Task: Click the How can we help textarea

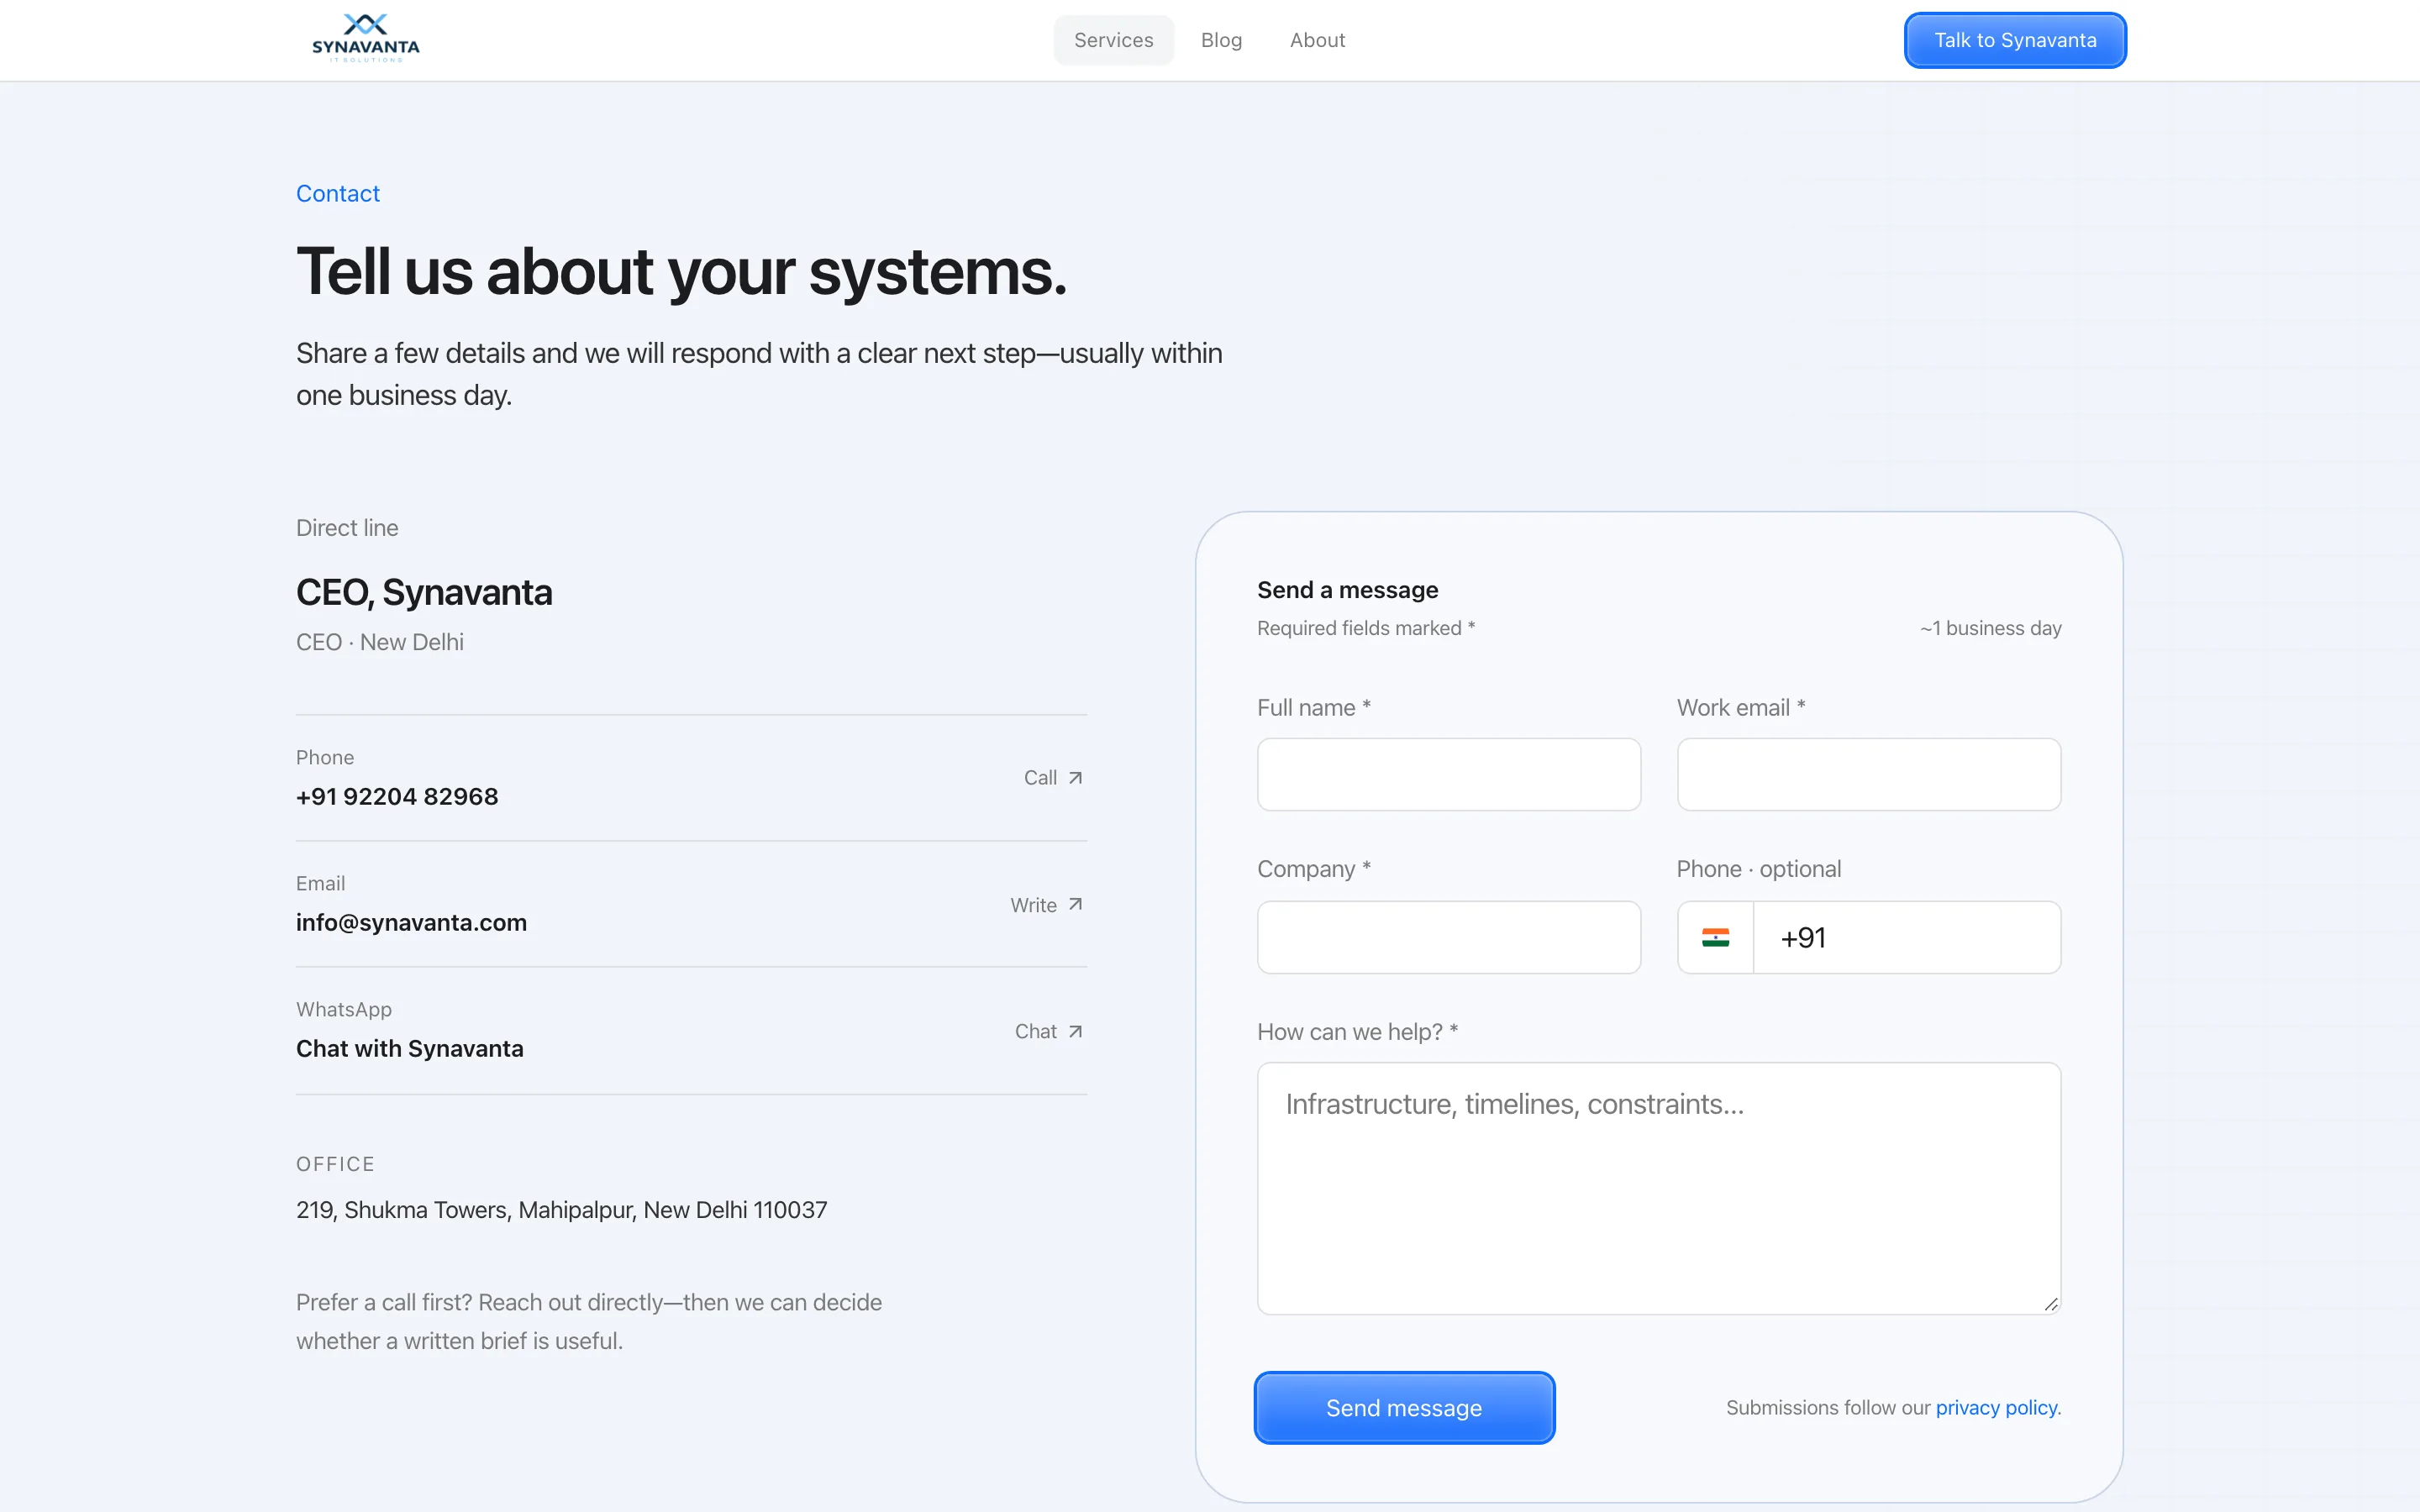Action: (x=1658, y=1188)
